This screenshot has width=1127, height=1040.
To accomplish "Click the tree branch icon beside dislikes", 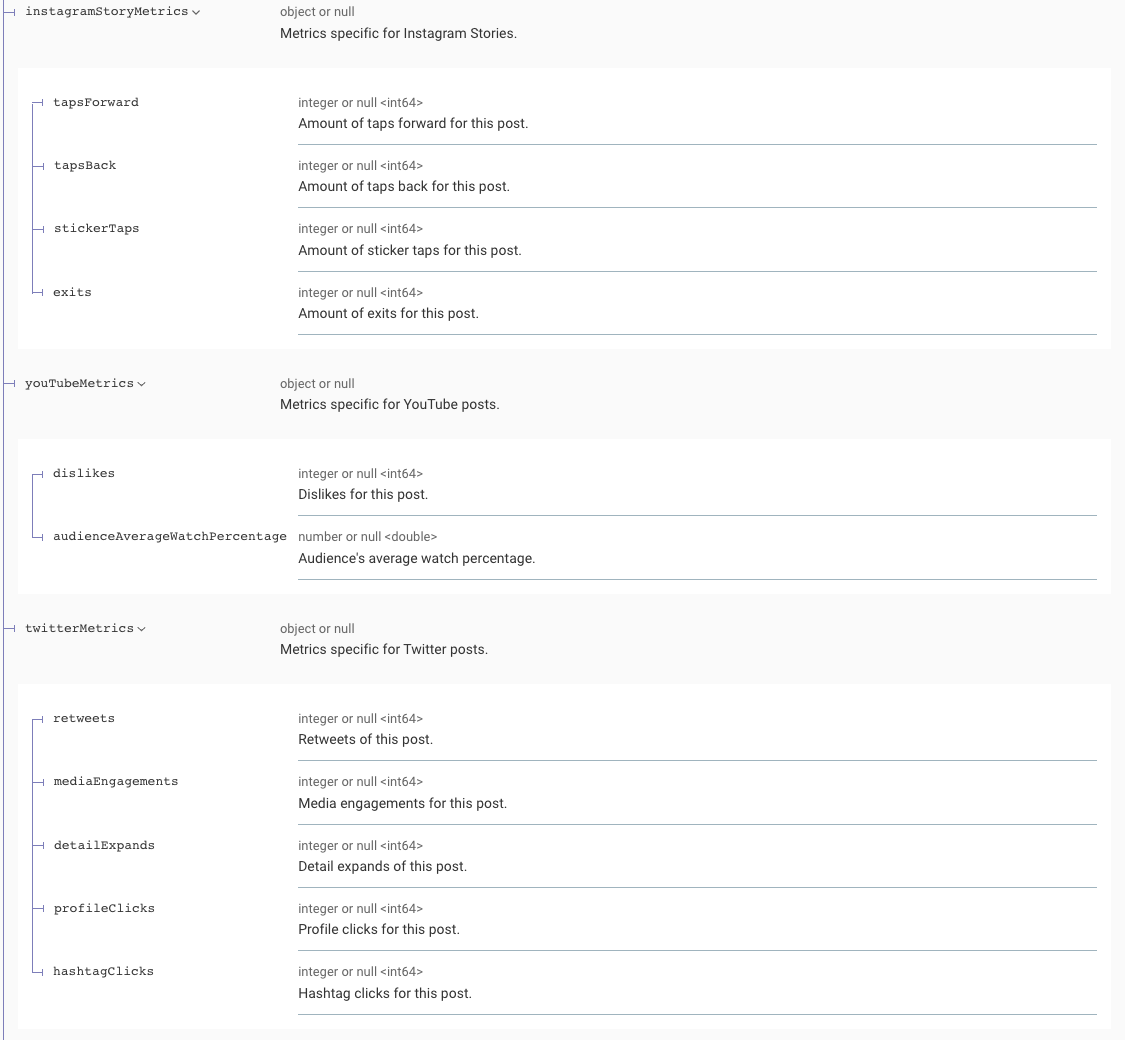I will pyautogui.click(x=41, y=473).
